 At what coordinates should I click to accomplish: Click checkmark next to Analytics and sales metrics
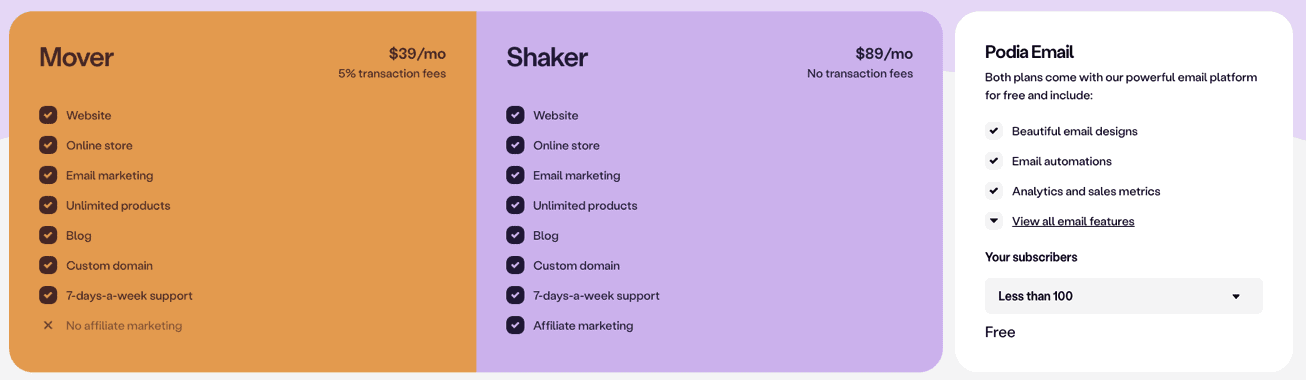pos(994,191)
